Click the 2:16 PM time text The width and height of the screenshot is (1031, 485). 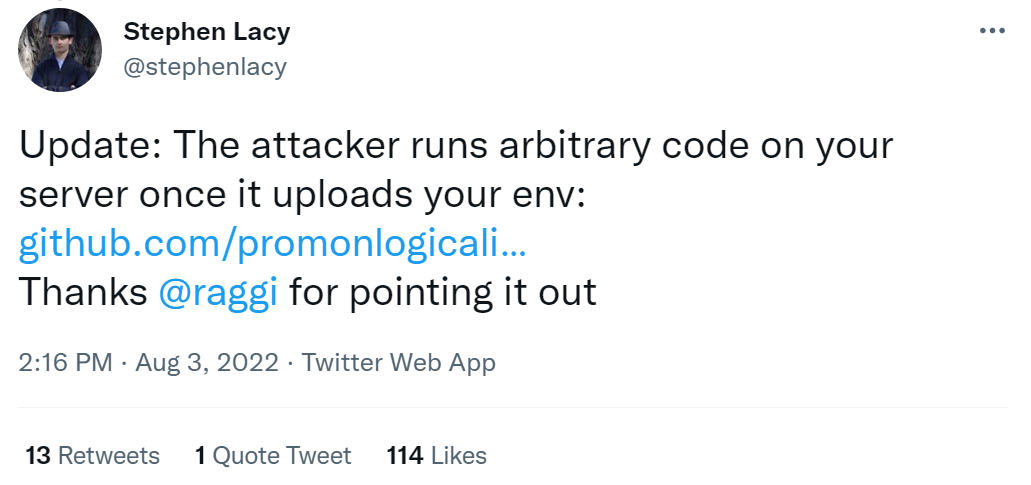pyautogui.click(x=65, y=362)
